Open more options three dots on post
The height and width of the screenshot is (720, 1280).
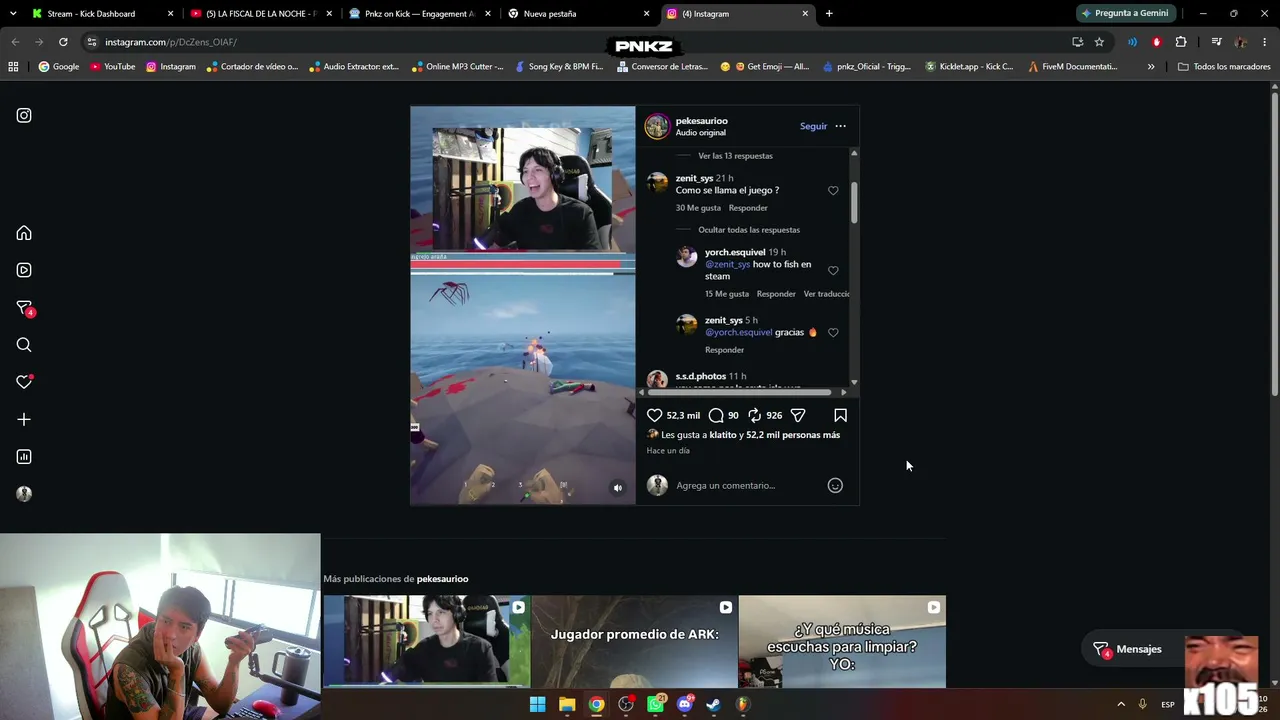coord(840,126)
